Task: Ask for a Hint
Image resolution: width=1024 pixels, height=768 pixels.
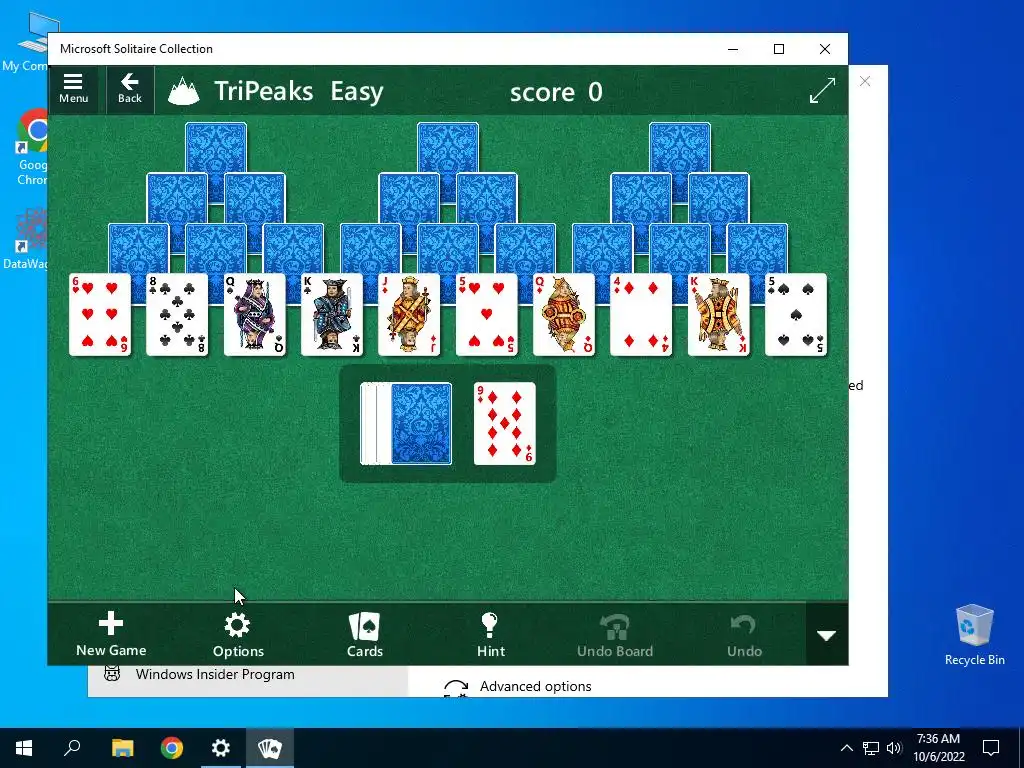Action: [490, 634]
